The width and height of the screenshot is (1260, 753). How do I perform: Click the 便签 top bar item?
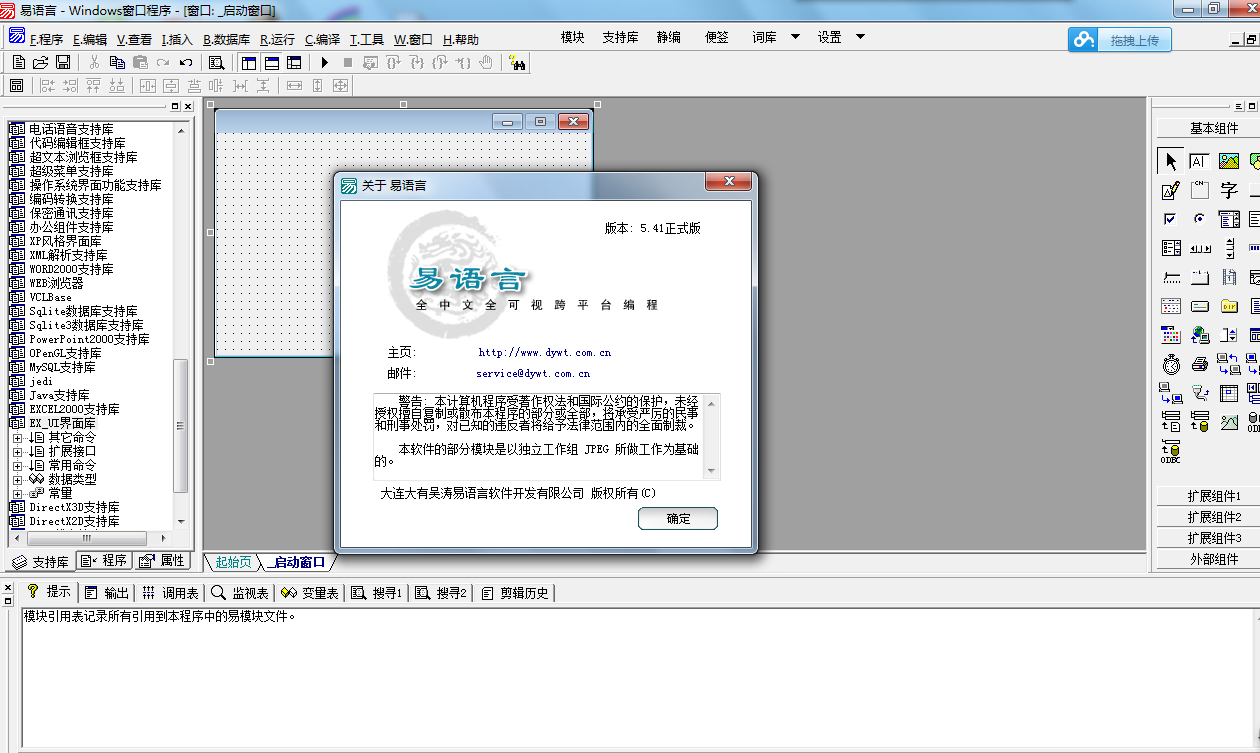click(717, 37)
